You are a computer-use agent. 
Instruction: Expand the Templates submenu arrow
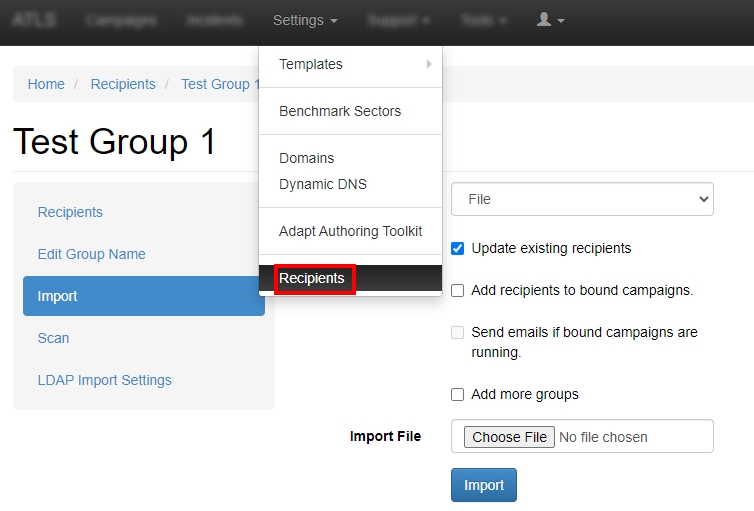(x=429, y=64)
